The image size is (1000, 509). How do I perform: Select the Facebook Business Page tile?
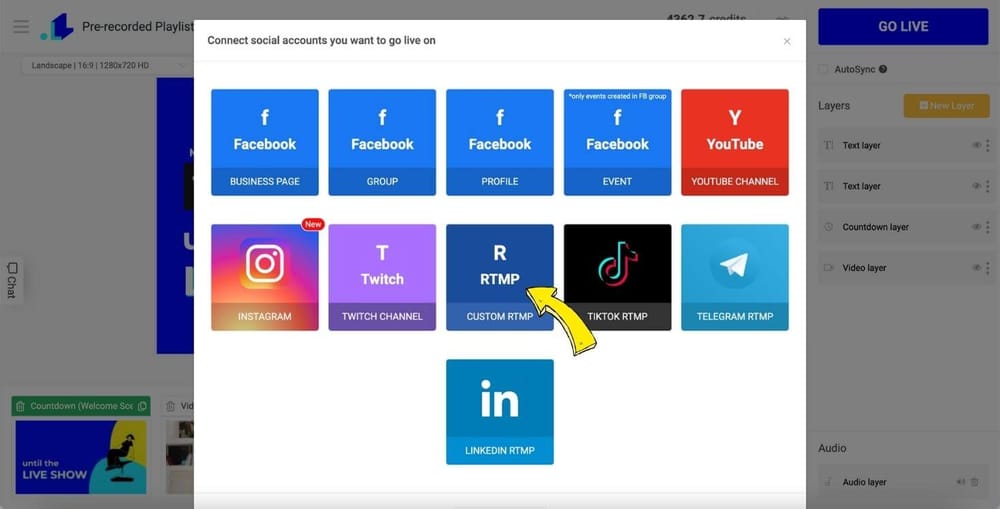pyautogui.click(x=265, y=143)
